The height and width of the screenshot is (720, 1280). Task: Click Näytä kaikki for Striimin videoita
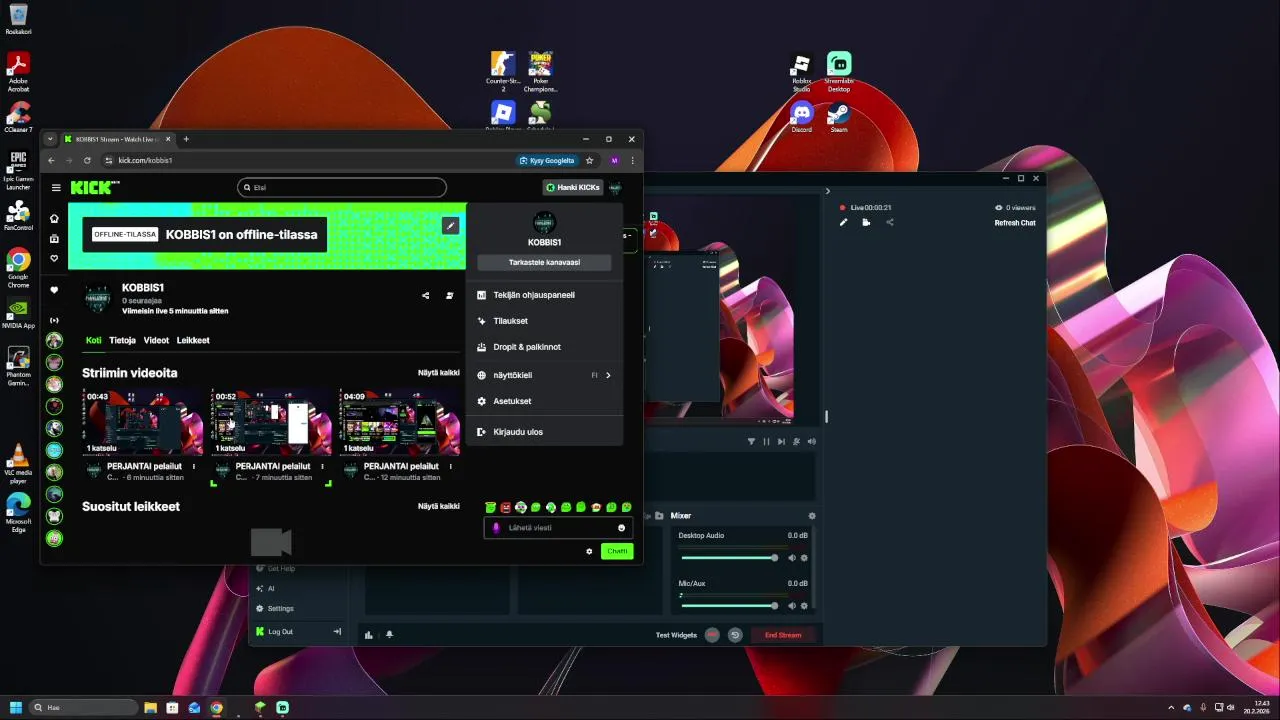pos(439,373)
